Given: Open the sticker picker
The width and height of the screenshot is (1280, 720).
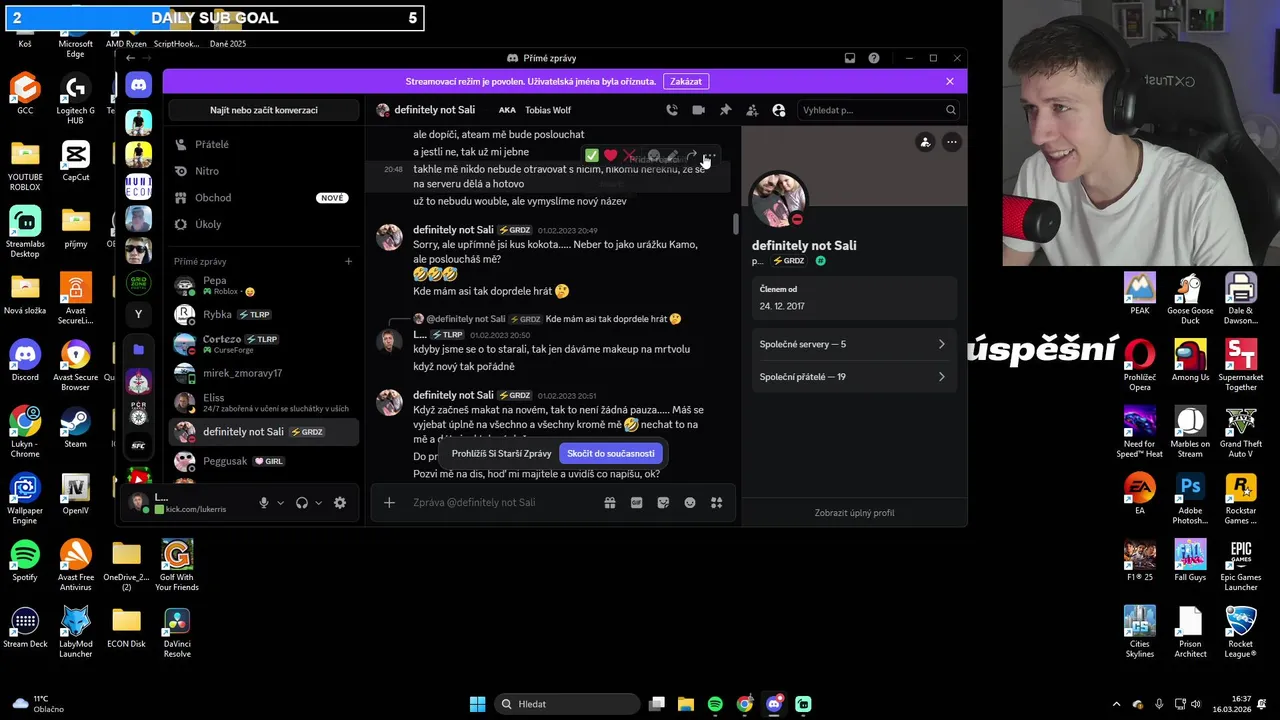Looking at the screenshot, I should (x=663, y=503).
